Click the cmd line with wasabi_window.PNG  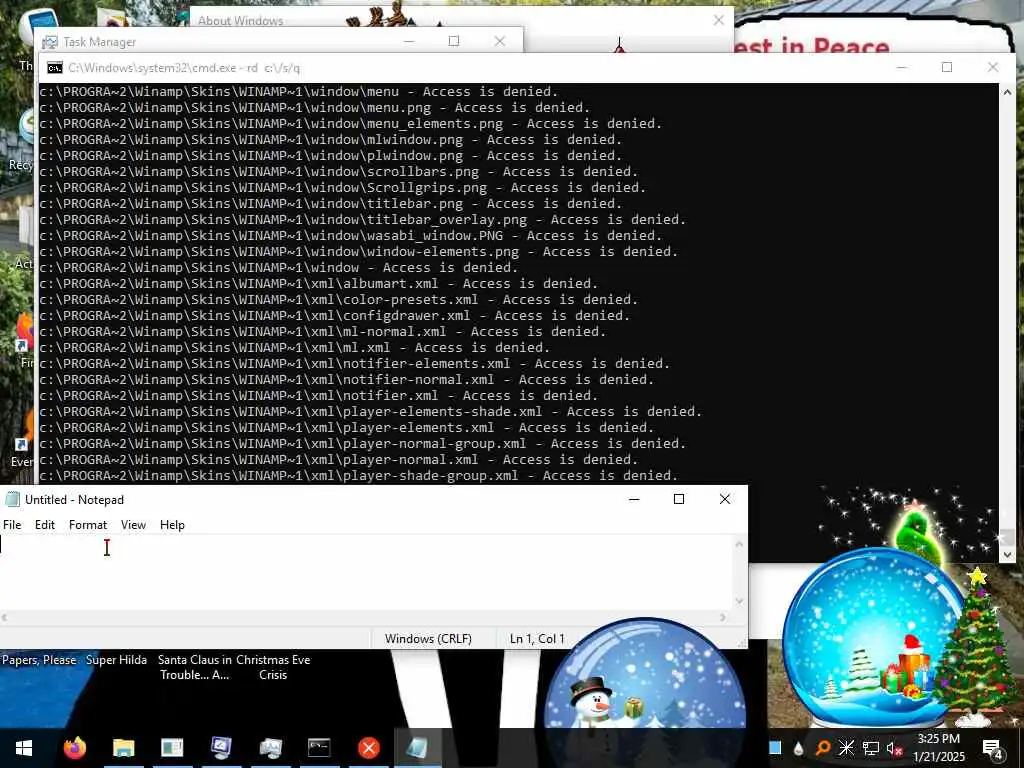[x=350, y=236]
